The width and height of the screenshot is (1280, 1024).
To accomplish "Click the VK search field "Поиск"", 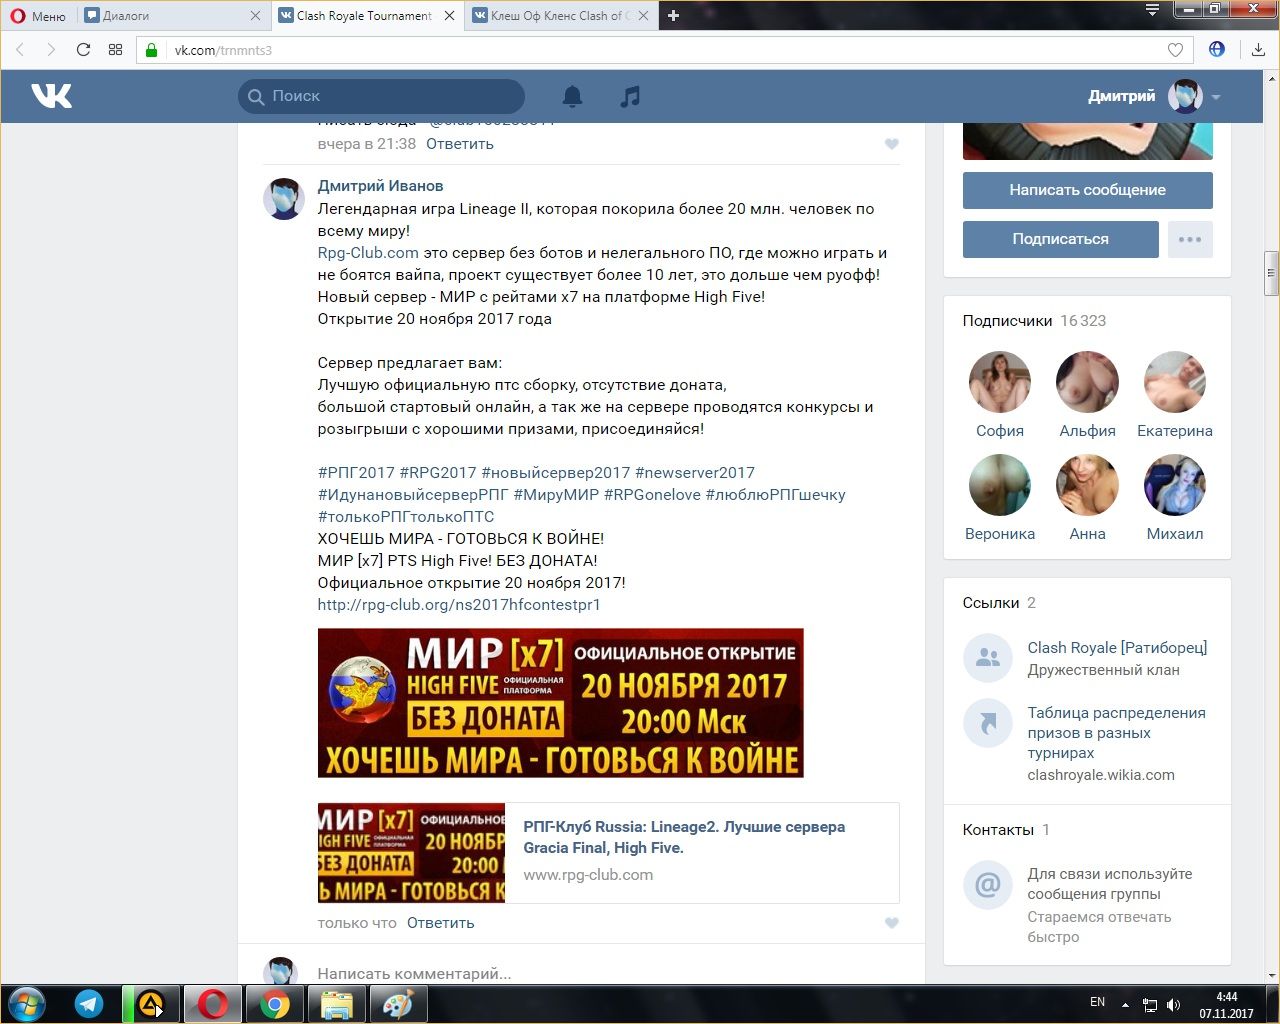I will 381,96.
